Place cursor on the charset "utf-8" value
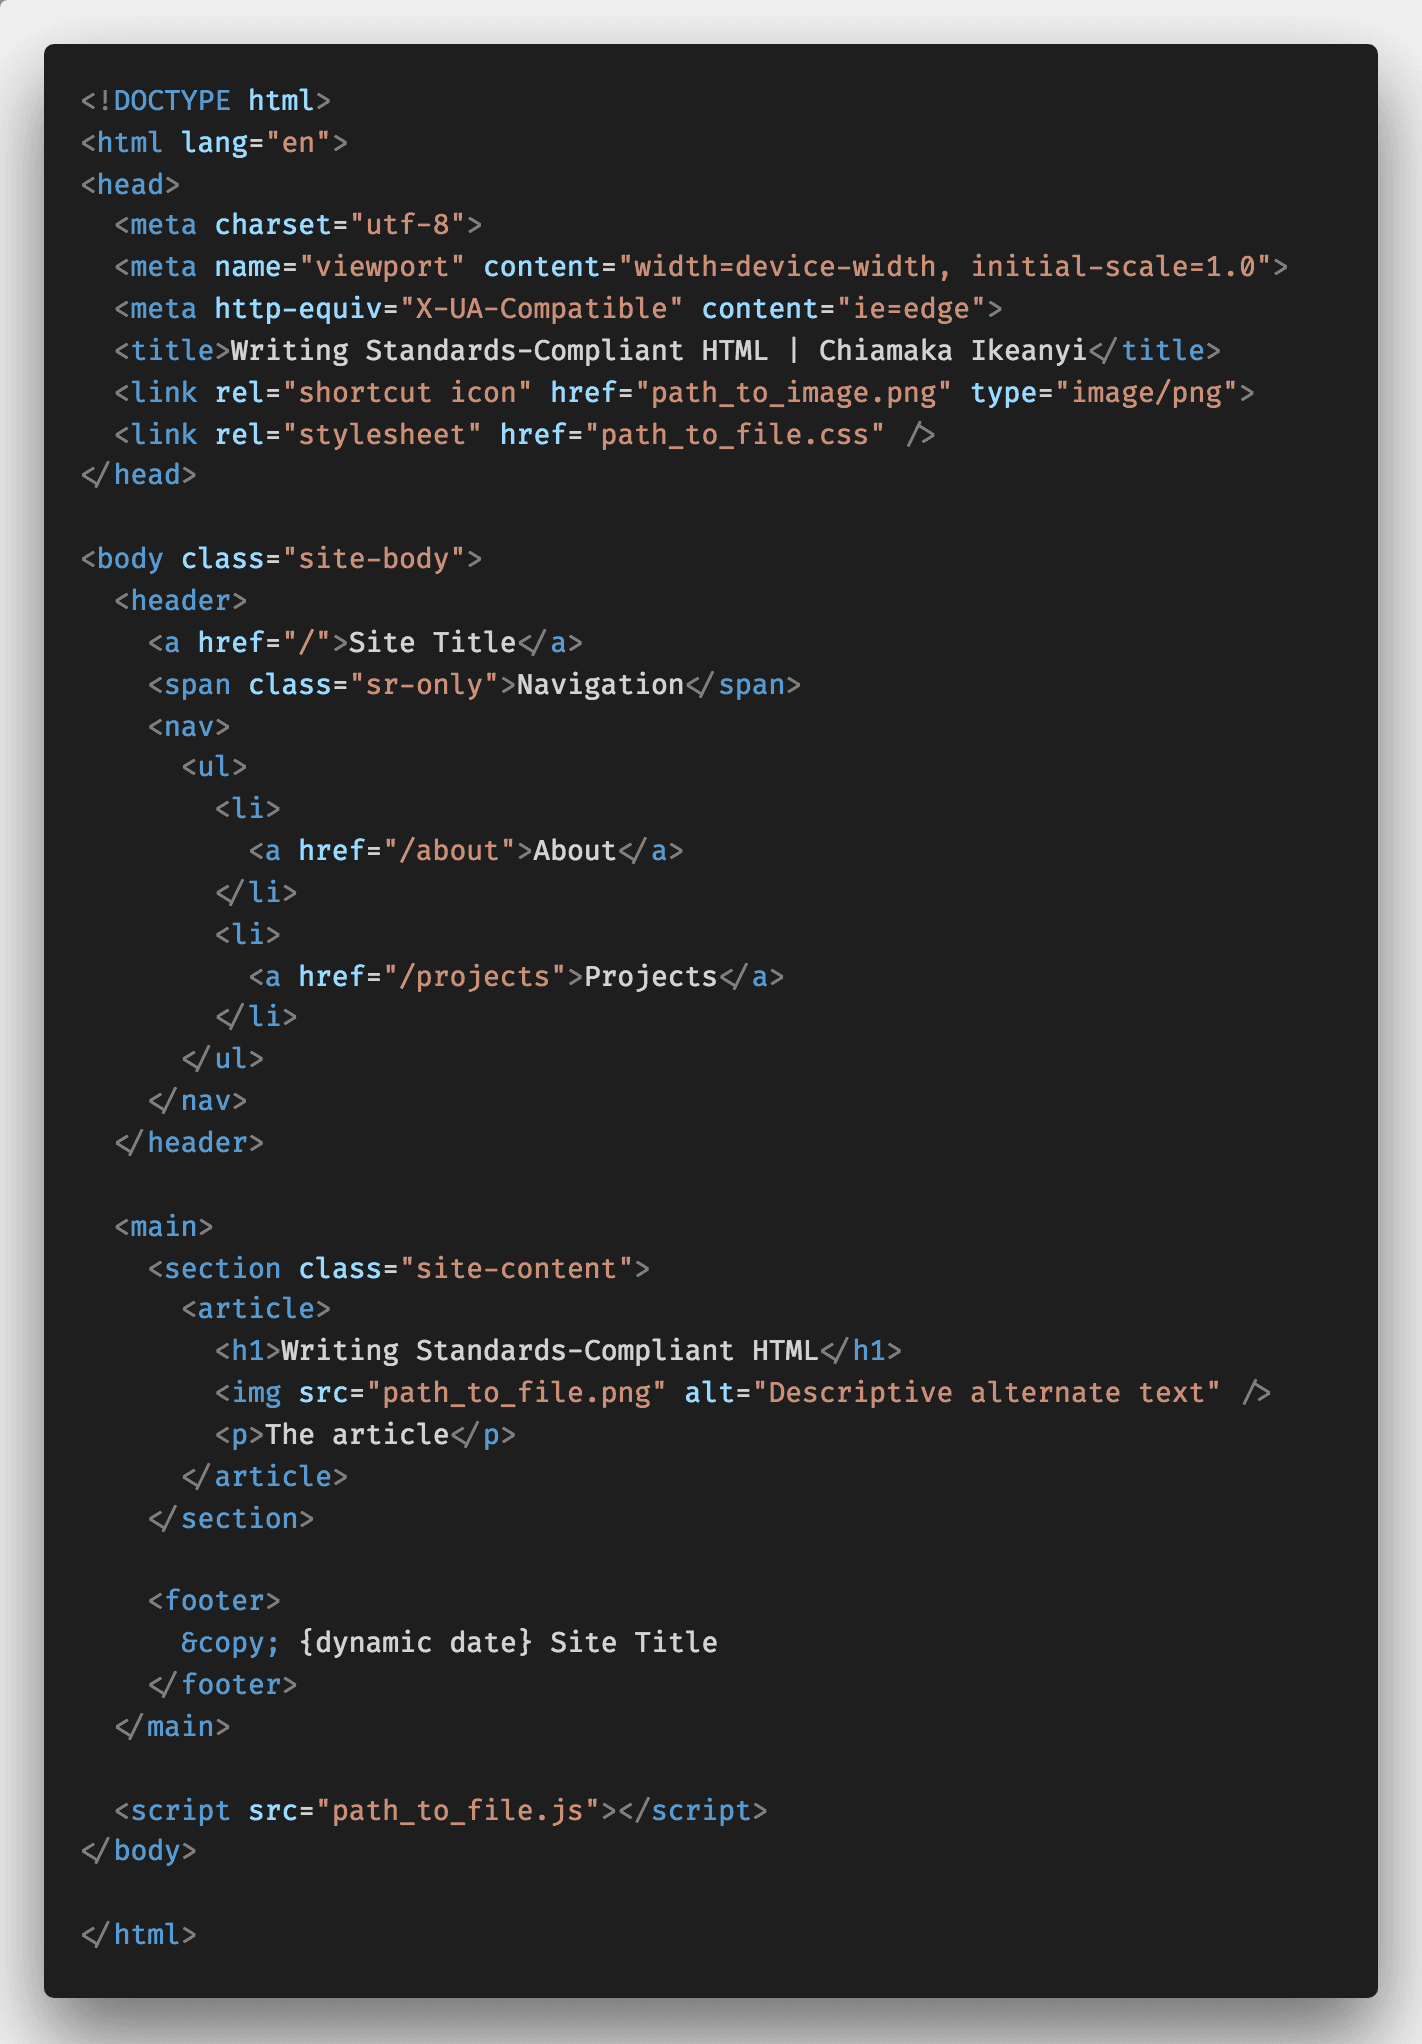 click(x=407, y=225)
